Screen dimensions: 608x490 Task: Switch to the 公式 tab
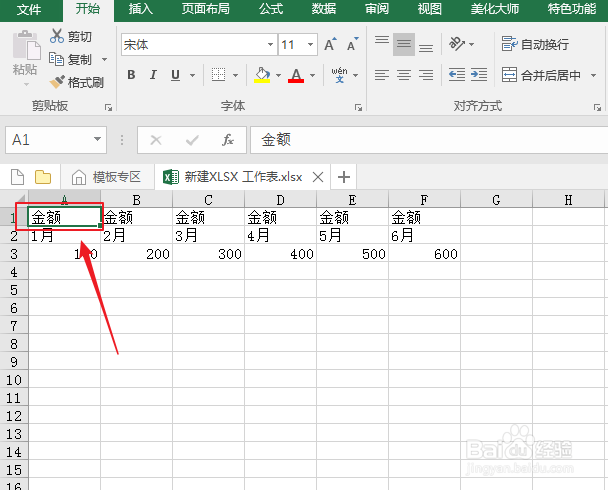point(271,9)
